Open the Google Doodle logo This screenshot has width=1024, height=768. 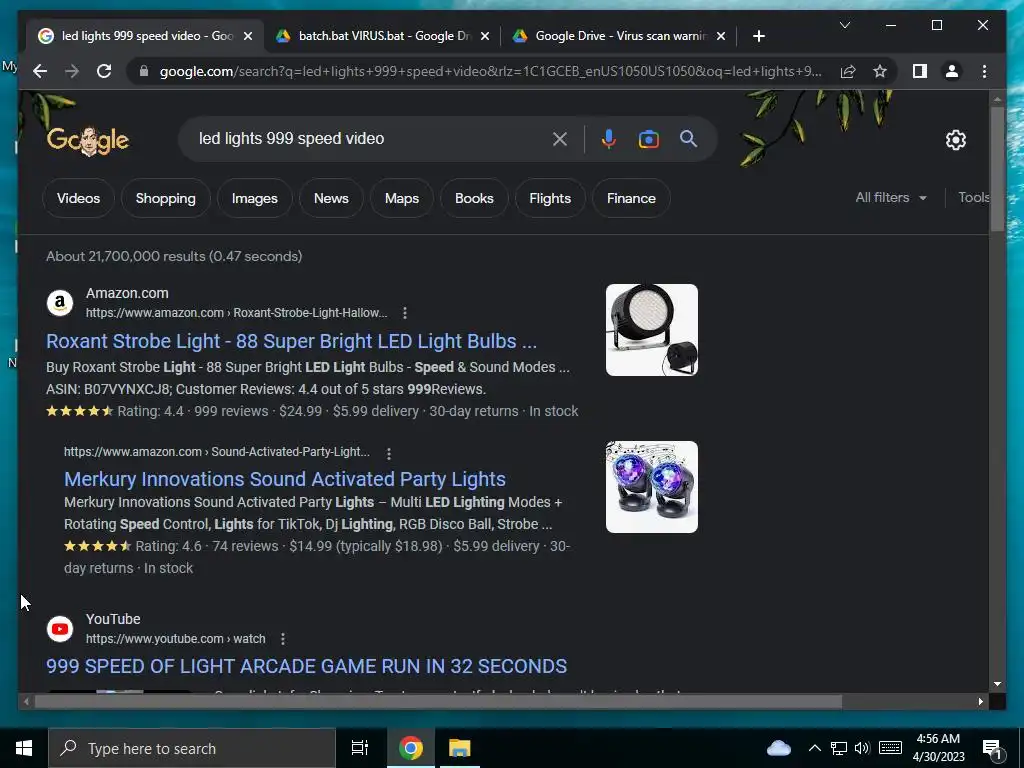[88, 140]
